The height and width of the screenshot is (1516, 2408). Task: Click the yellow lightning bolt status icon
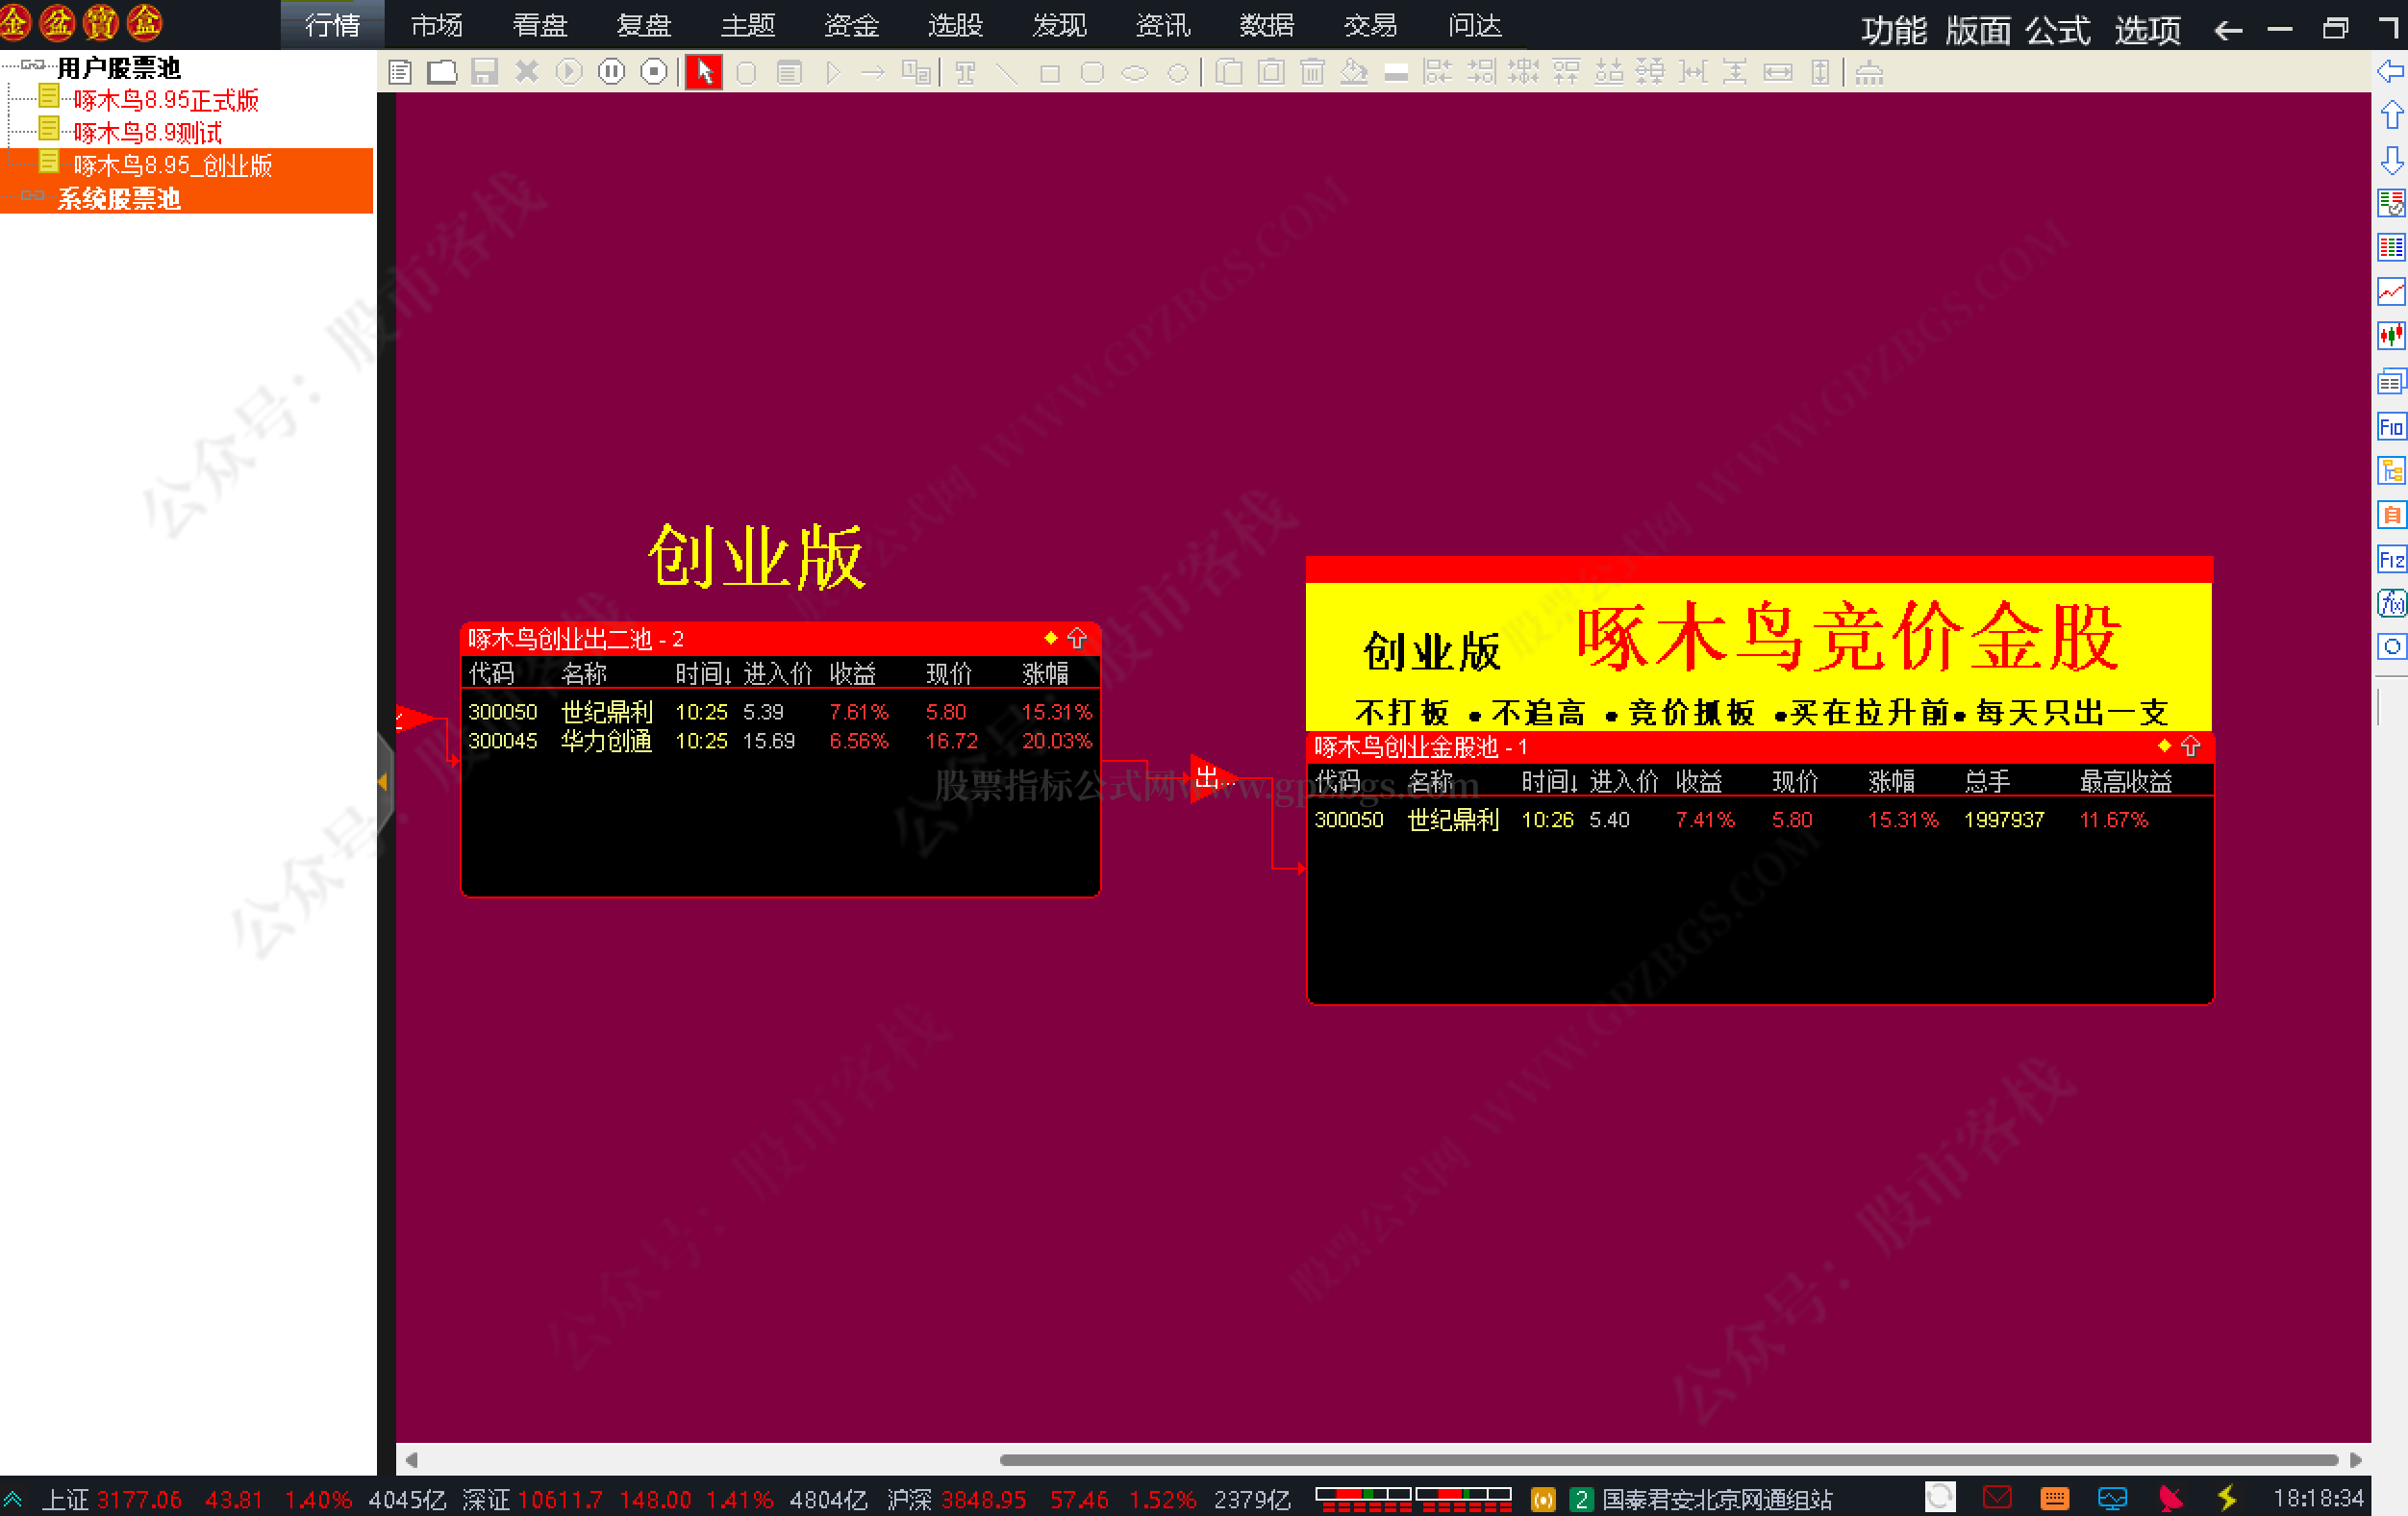point(2227,1498)
